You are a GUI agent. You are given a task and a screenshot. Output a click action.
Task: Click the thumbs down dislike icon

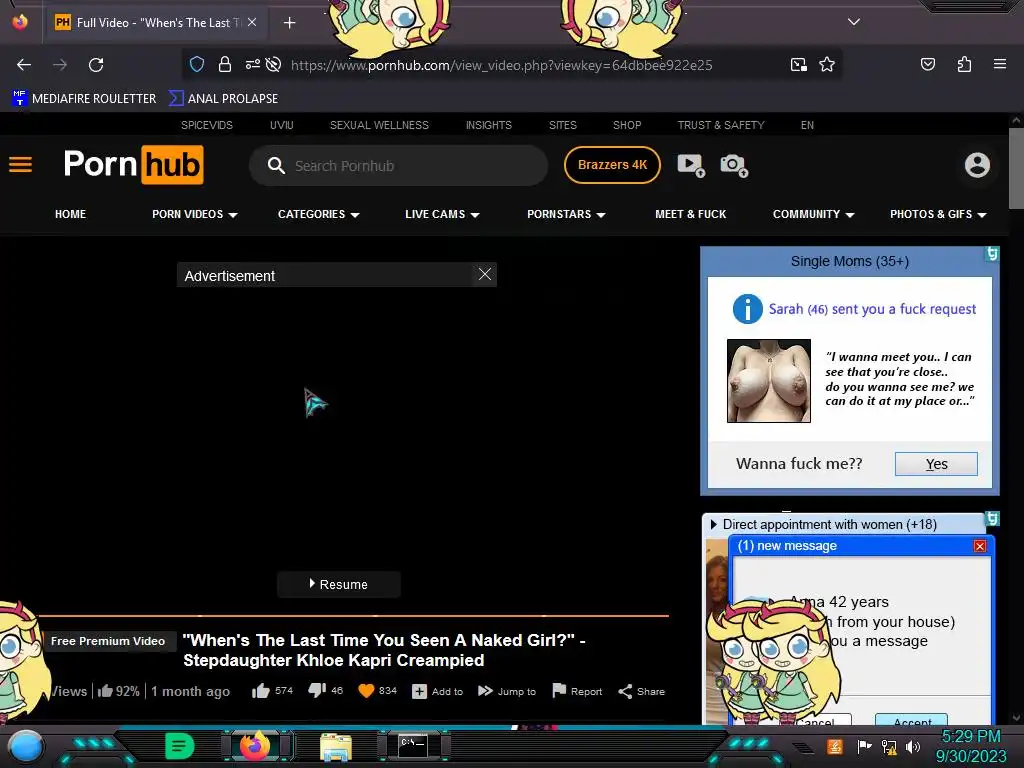tap(317, 691)
